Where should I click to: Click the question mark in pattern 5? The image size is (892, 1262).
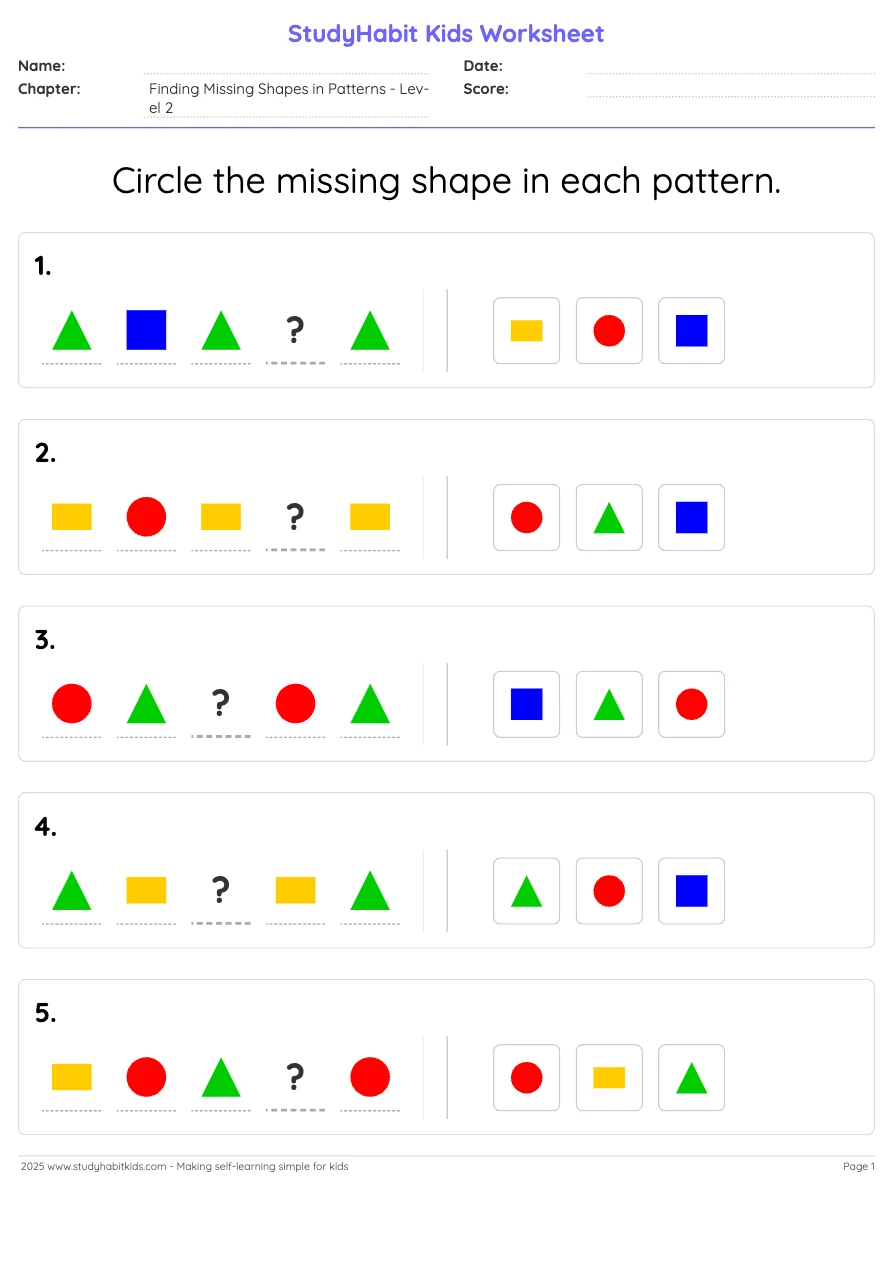pos(295,1077)
